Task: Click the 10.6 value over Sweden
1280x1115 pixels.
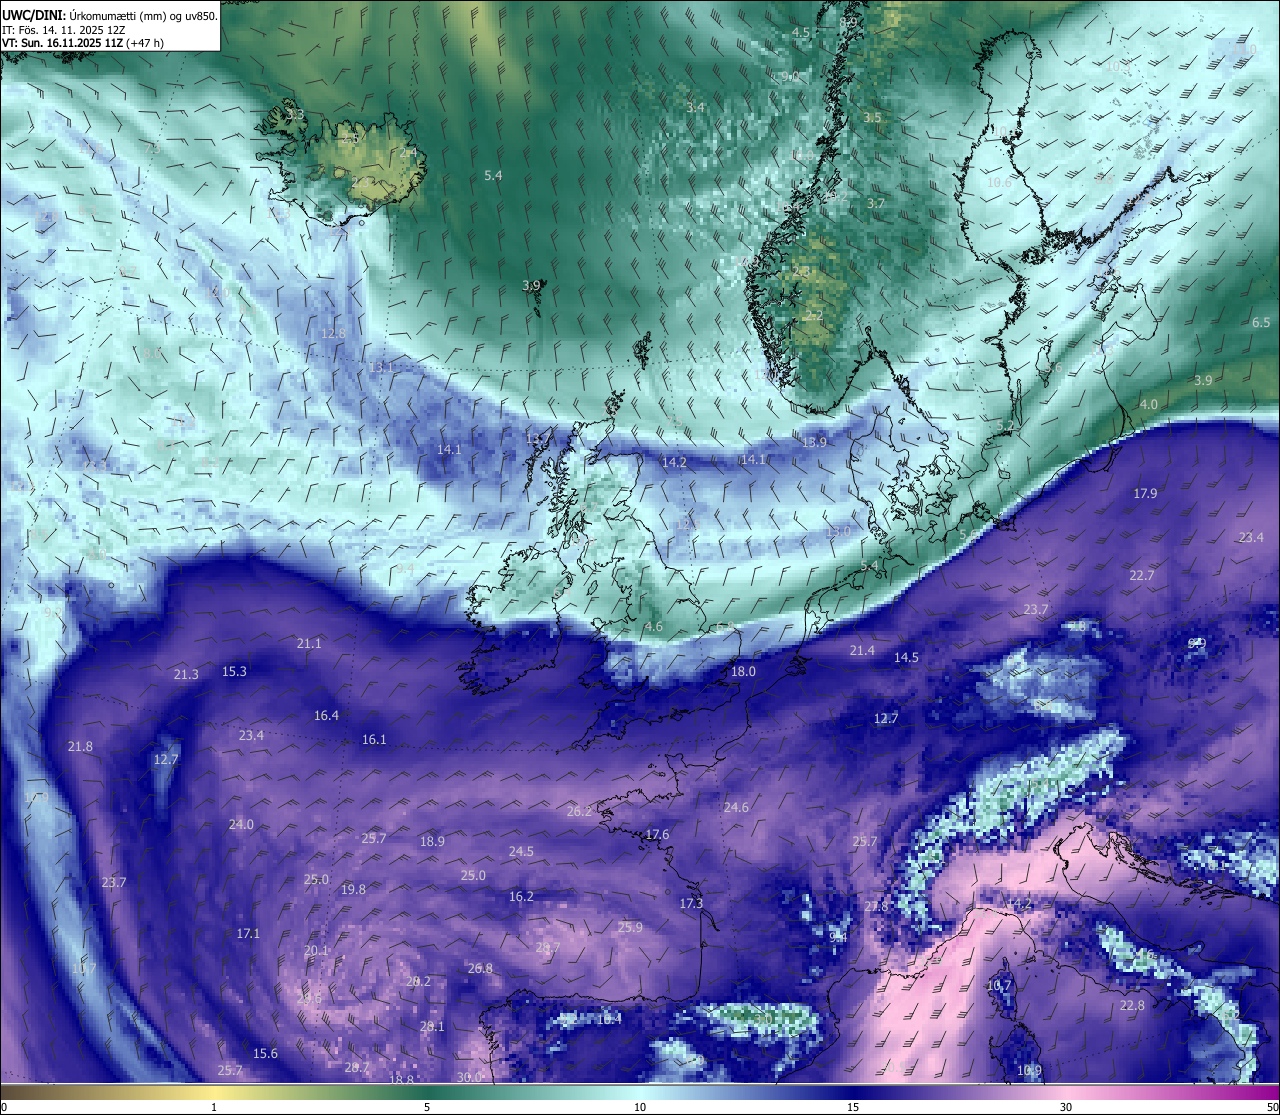Action: (999, 182)
